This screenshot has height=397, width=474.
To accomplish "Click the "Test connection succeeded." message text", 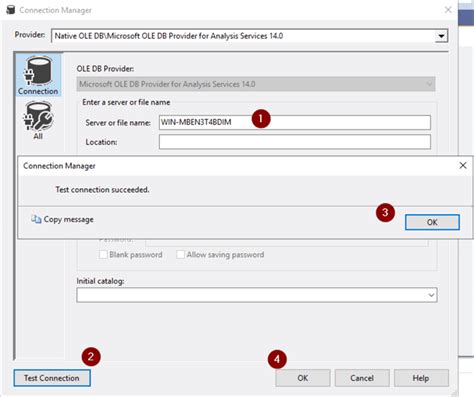I will [x=102, y=190].
